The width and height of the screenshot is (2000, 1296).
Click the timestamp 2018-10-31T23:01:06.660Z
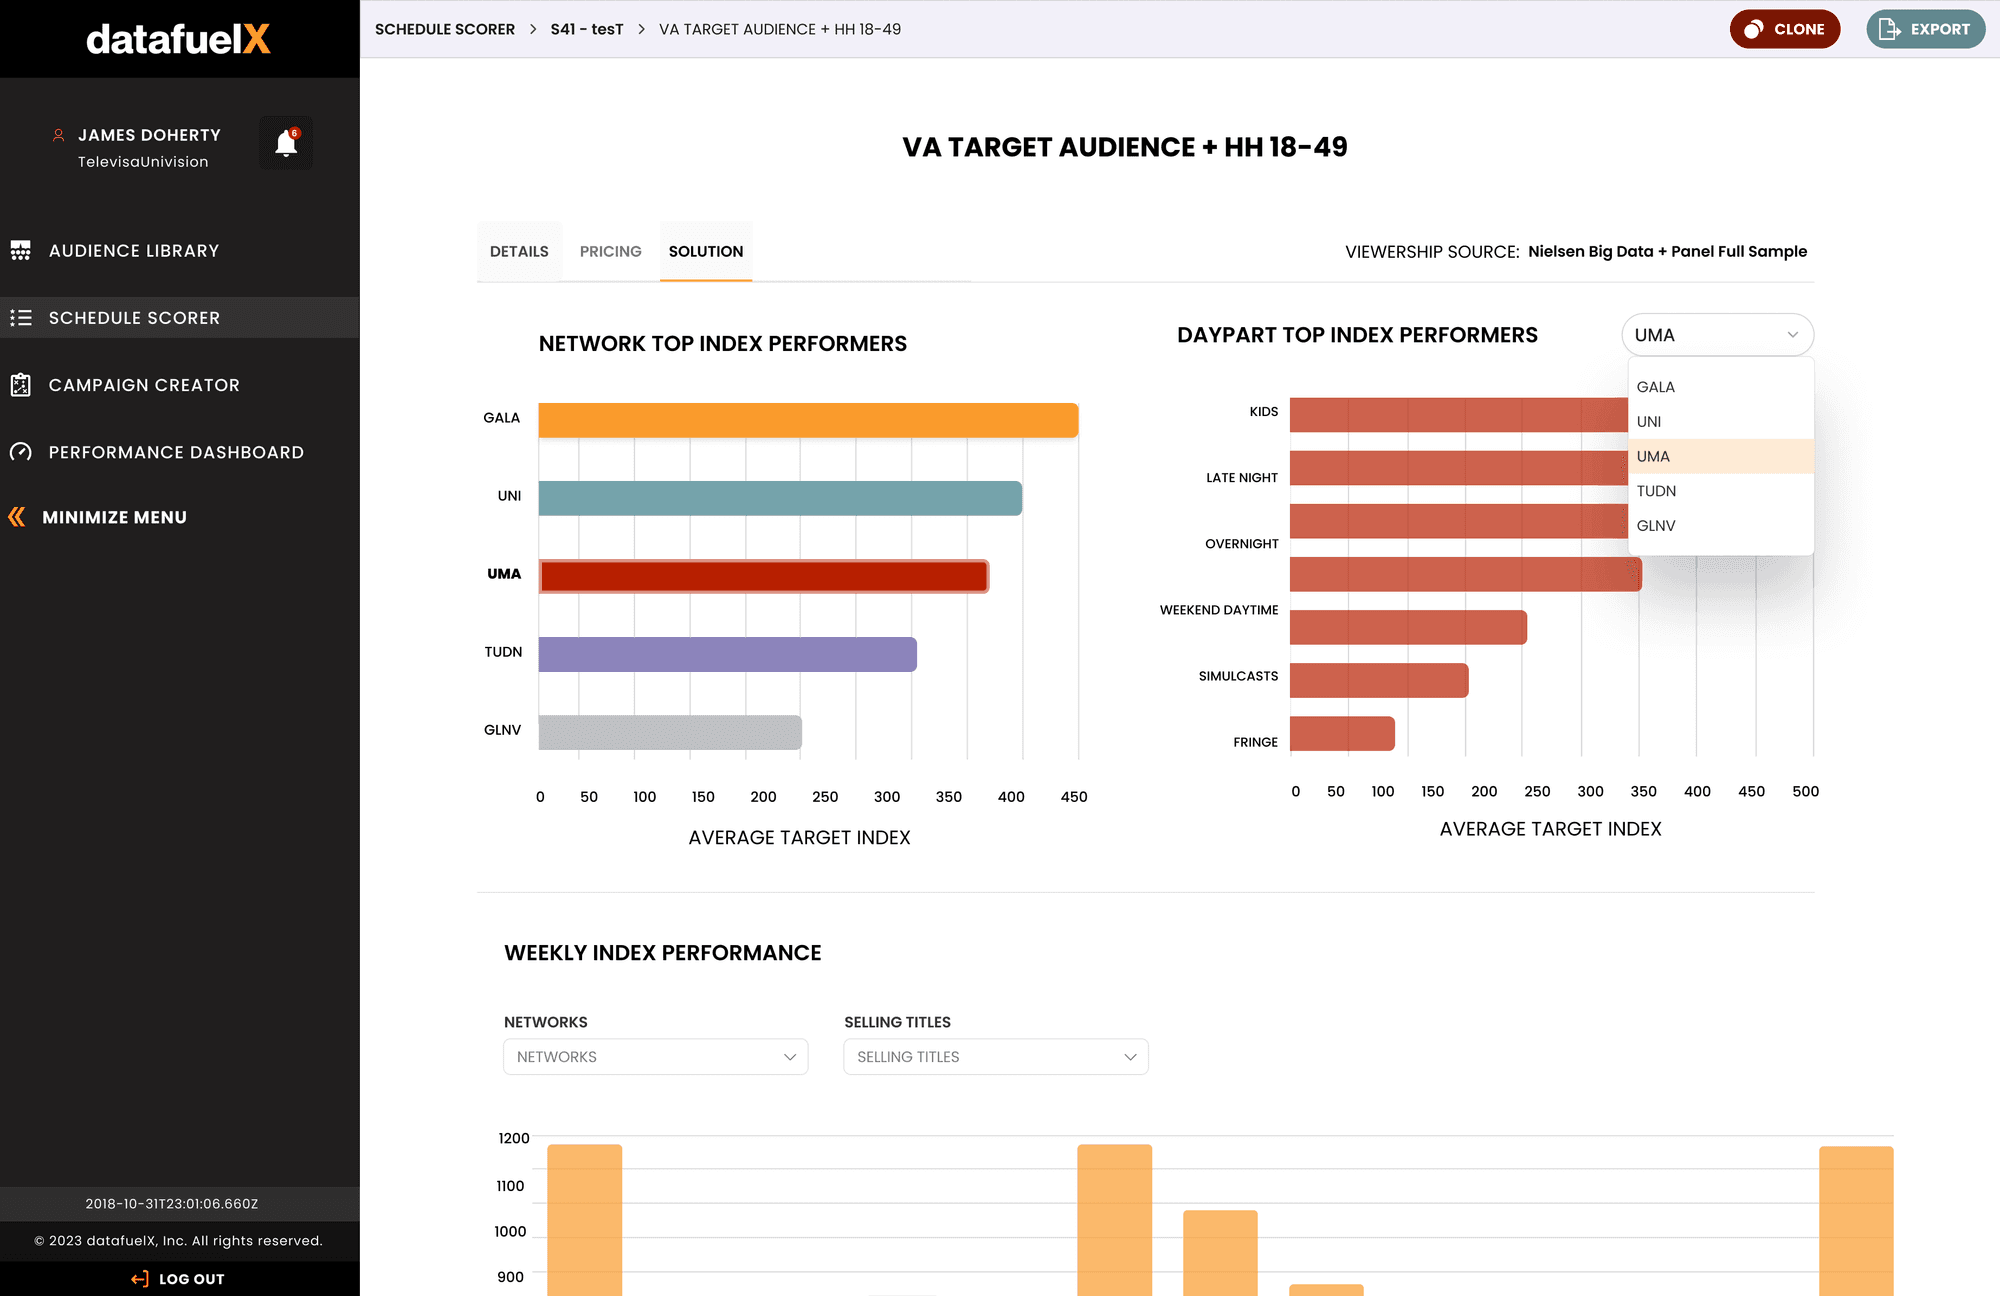(172, 1204)
